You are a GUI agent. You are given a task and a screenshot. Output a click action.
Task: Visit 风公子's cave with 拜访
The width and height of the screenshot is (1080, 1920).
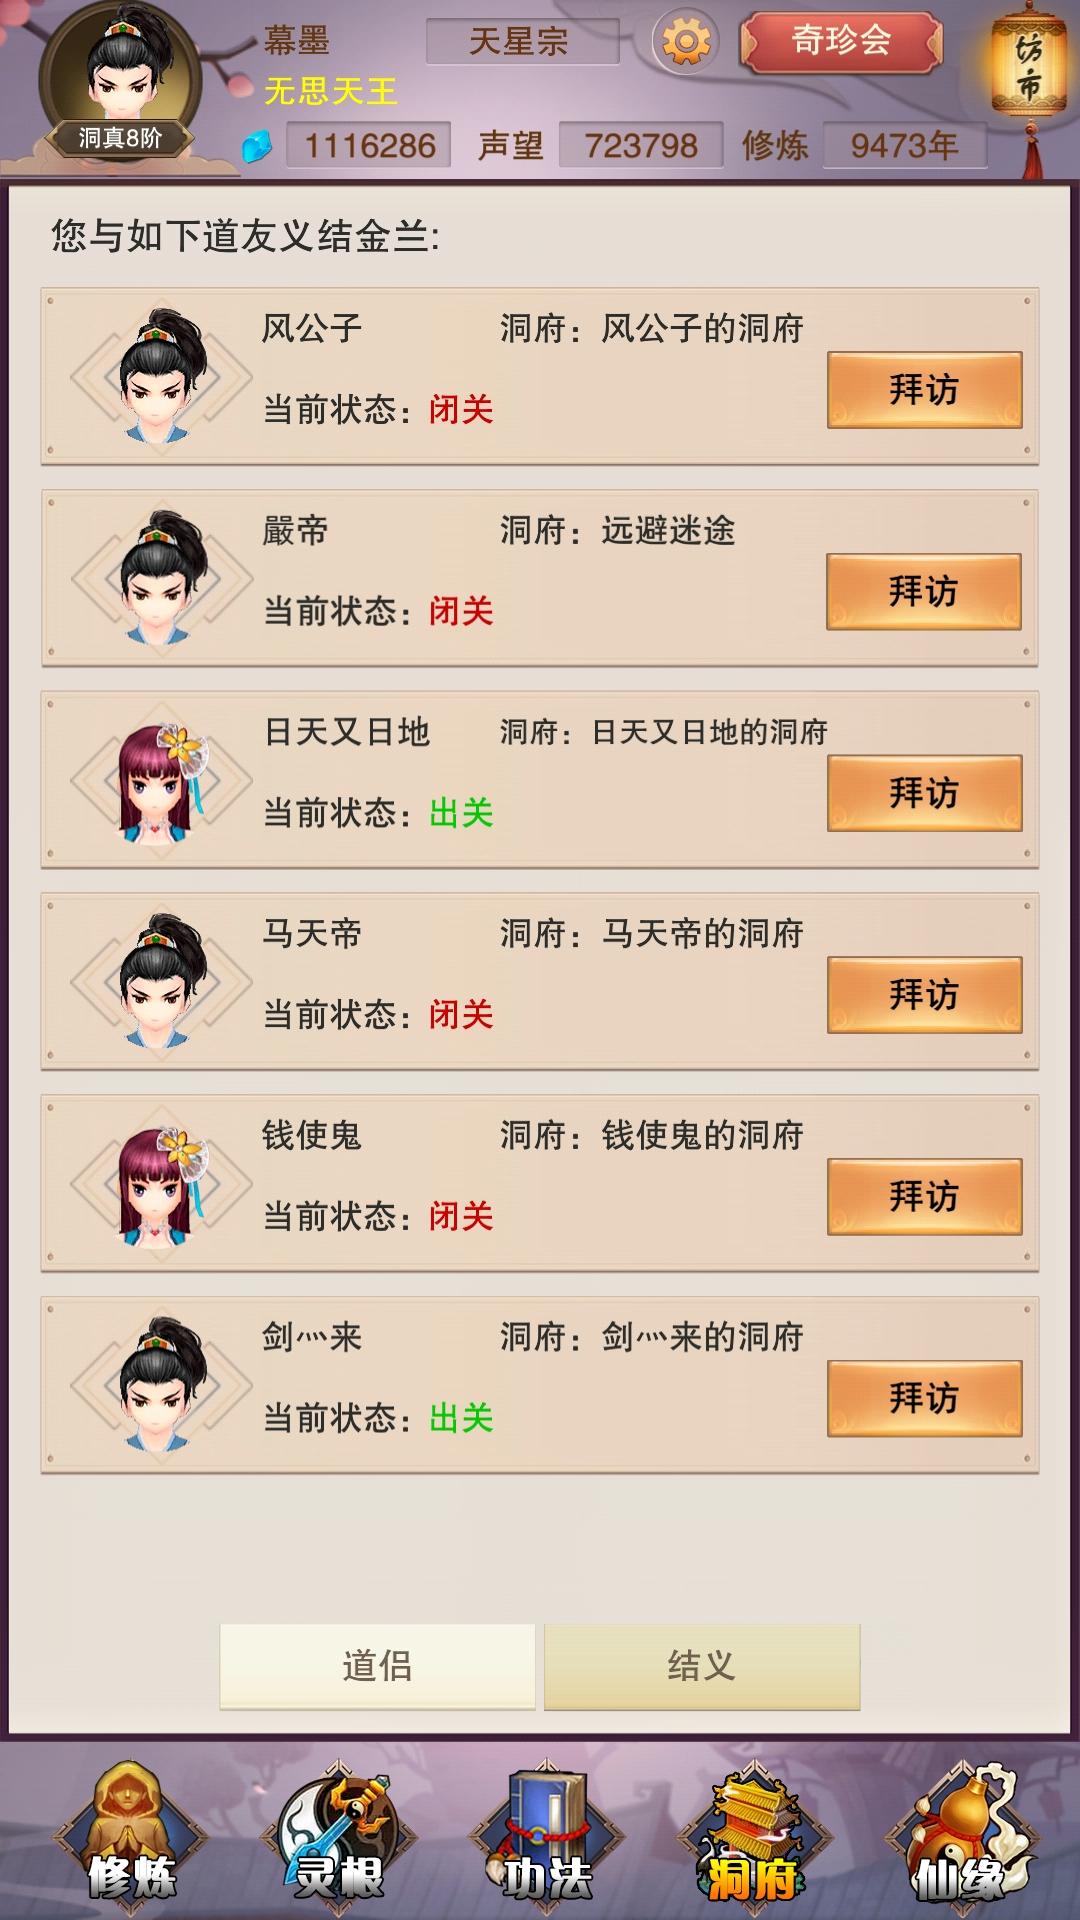pos(924,390)
